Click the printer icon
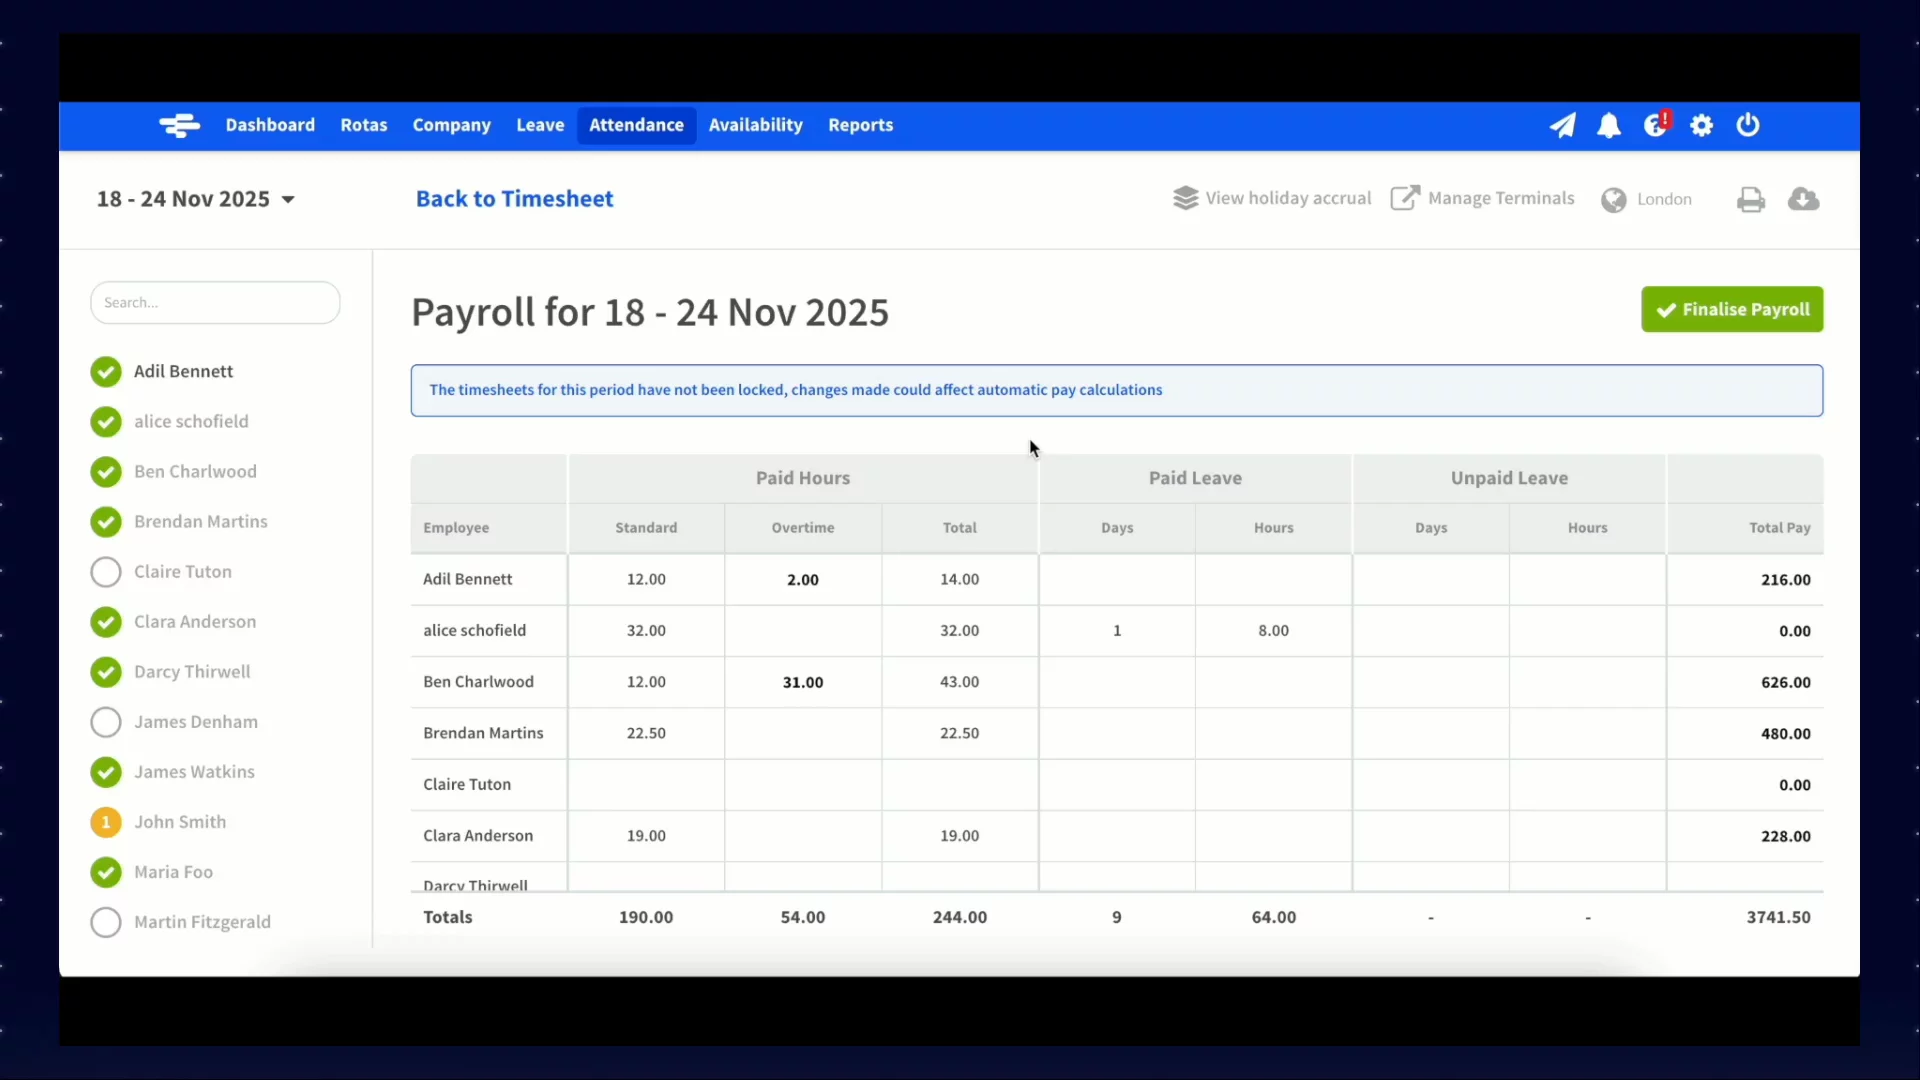 pyautogui.click(x=1750, y=200)
